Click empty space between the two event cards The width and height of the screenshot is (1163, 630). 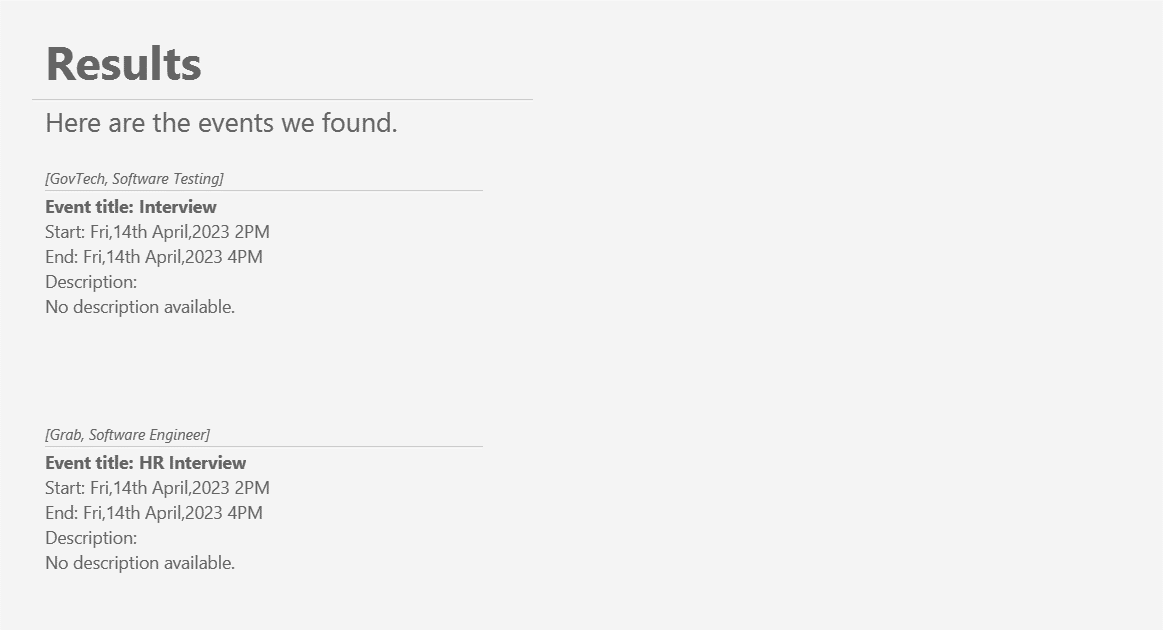tap(264, 371)
